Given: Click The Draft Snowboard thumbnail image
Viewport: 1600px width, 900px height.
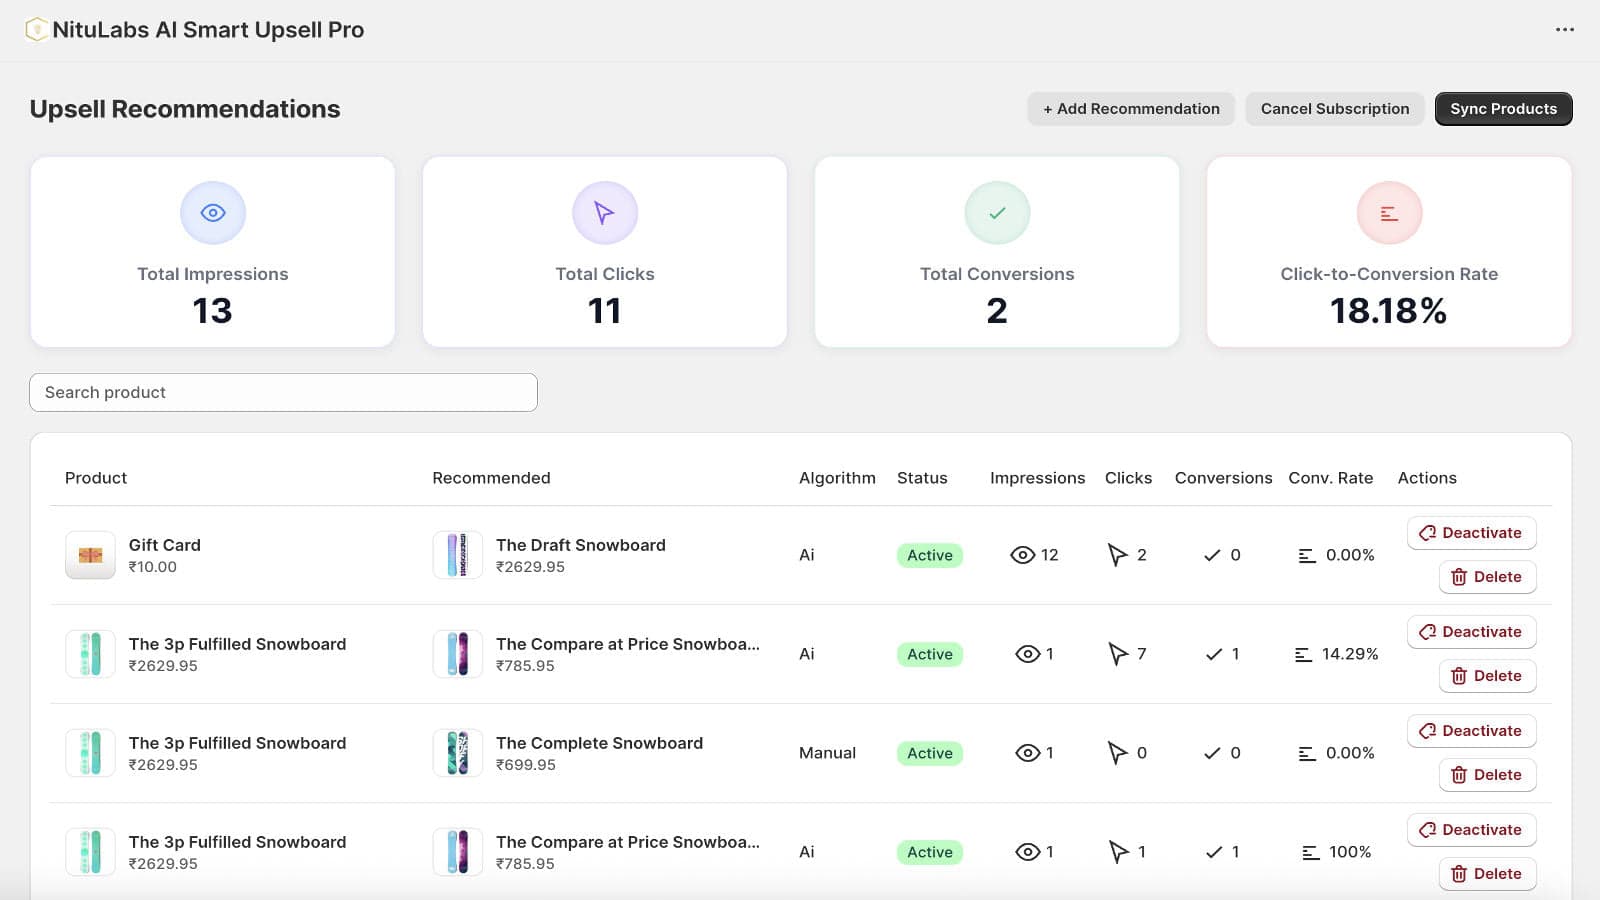Looking at the screenshot, I should 457,555.
